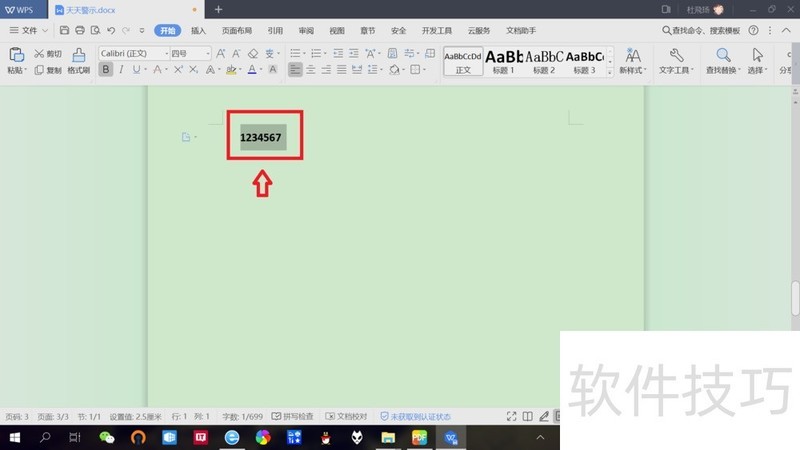This screenshot has width=800, height=450.
Task: Open the Find and Replace magnifier tool
Action: point(723,55)
